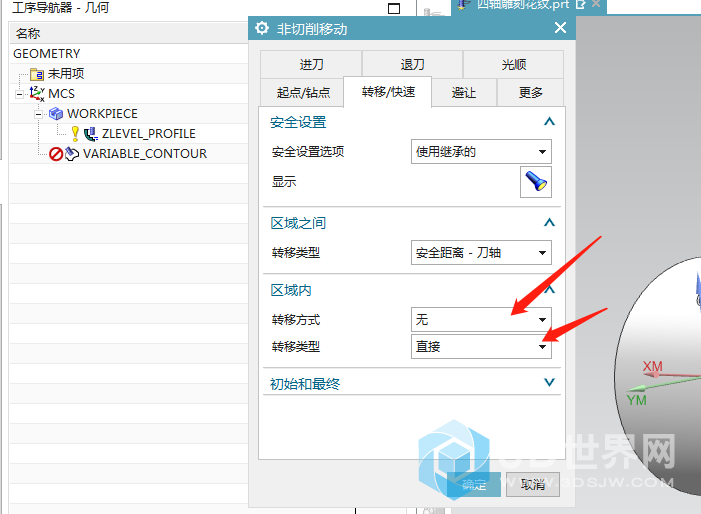
Task: Click the pop-out icon on file tab
Action: (580, 4)
